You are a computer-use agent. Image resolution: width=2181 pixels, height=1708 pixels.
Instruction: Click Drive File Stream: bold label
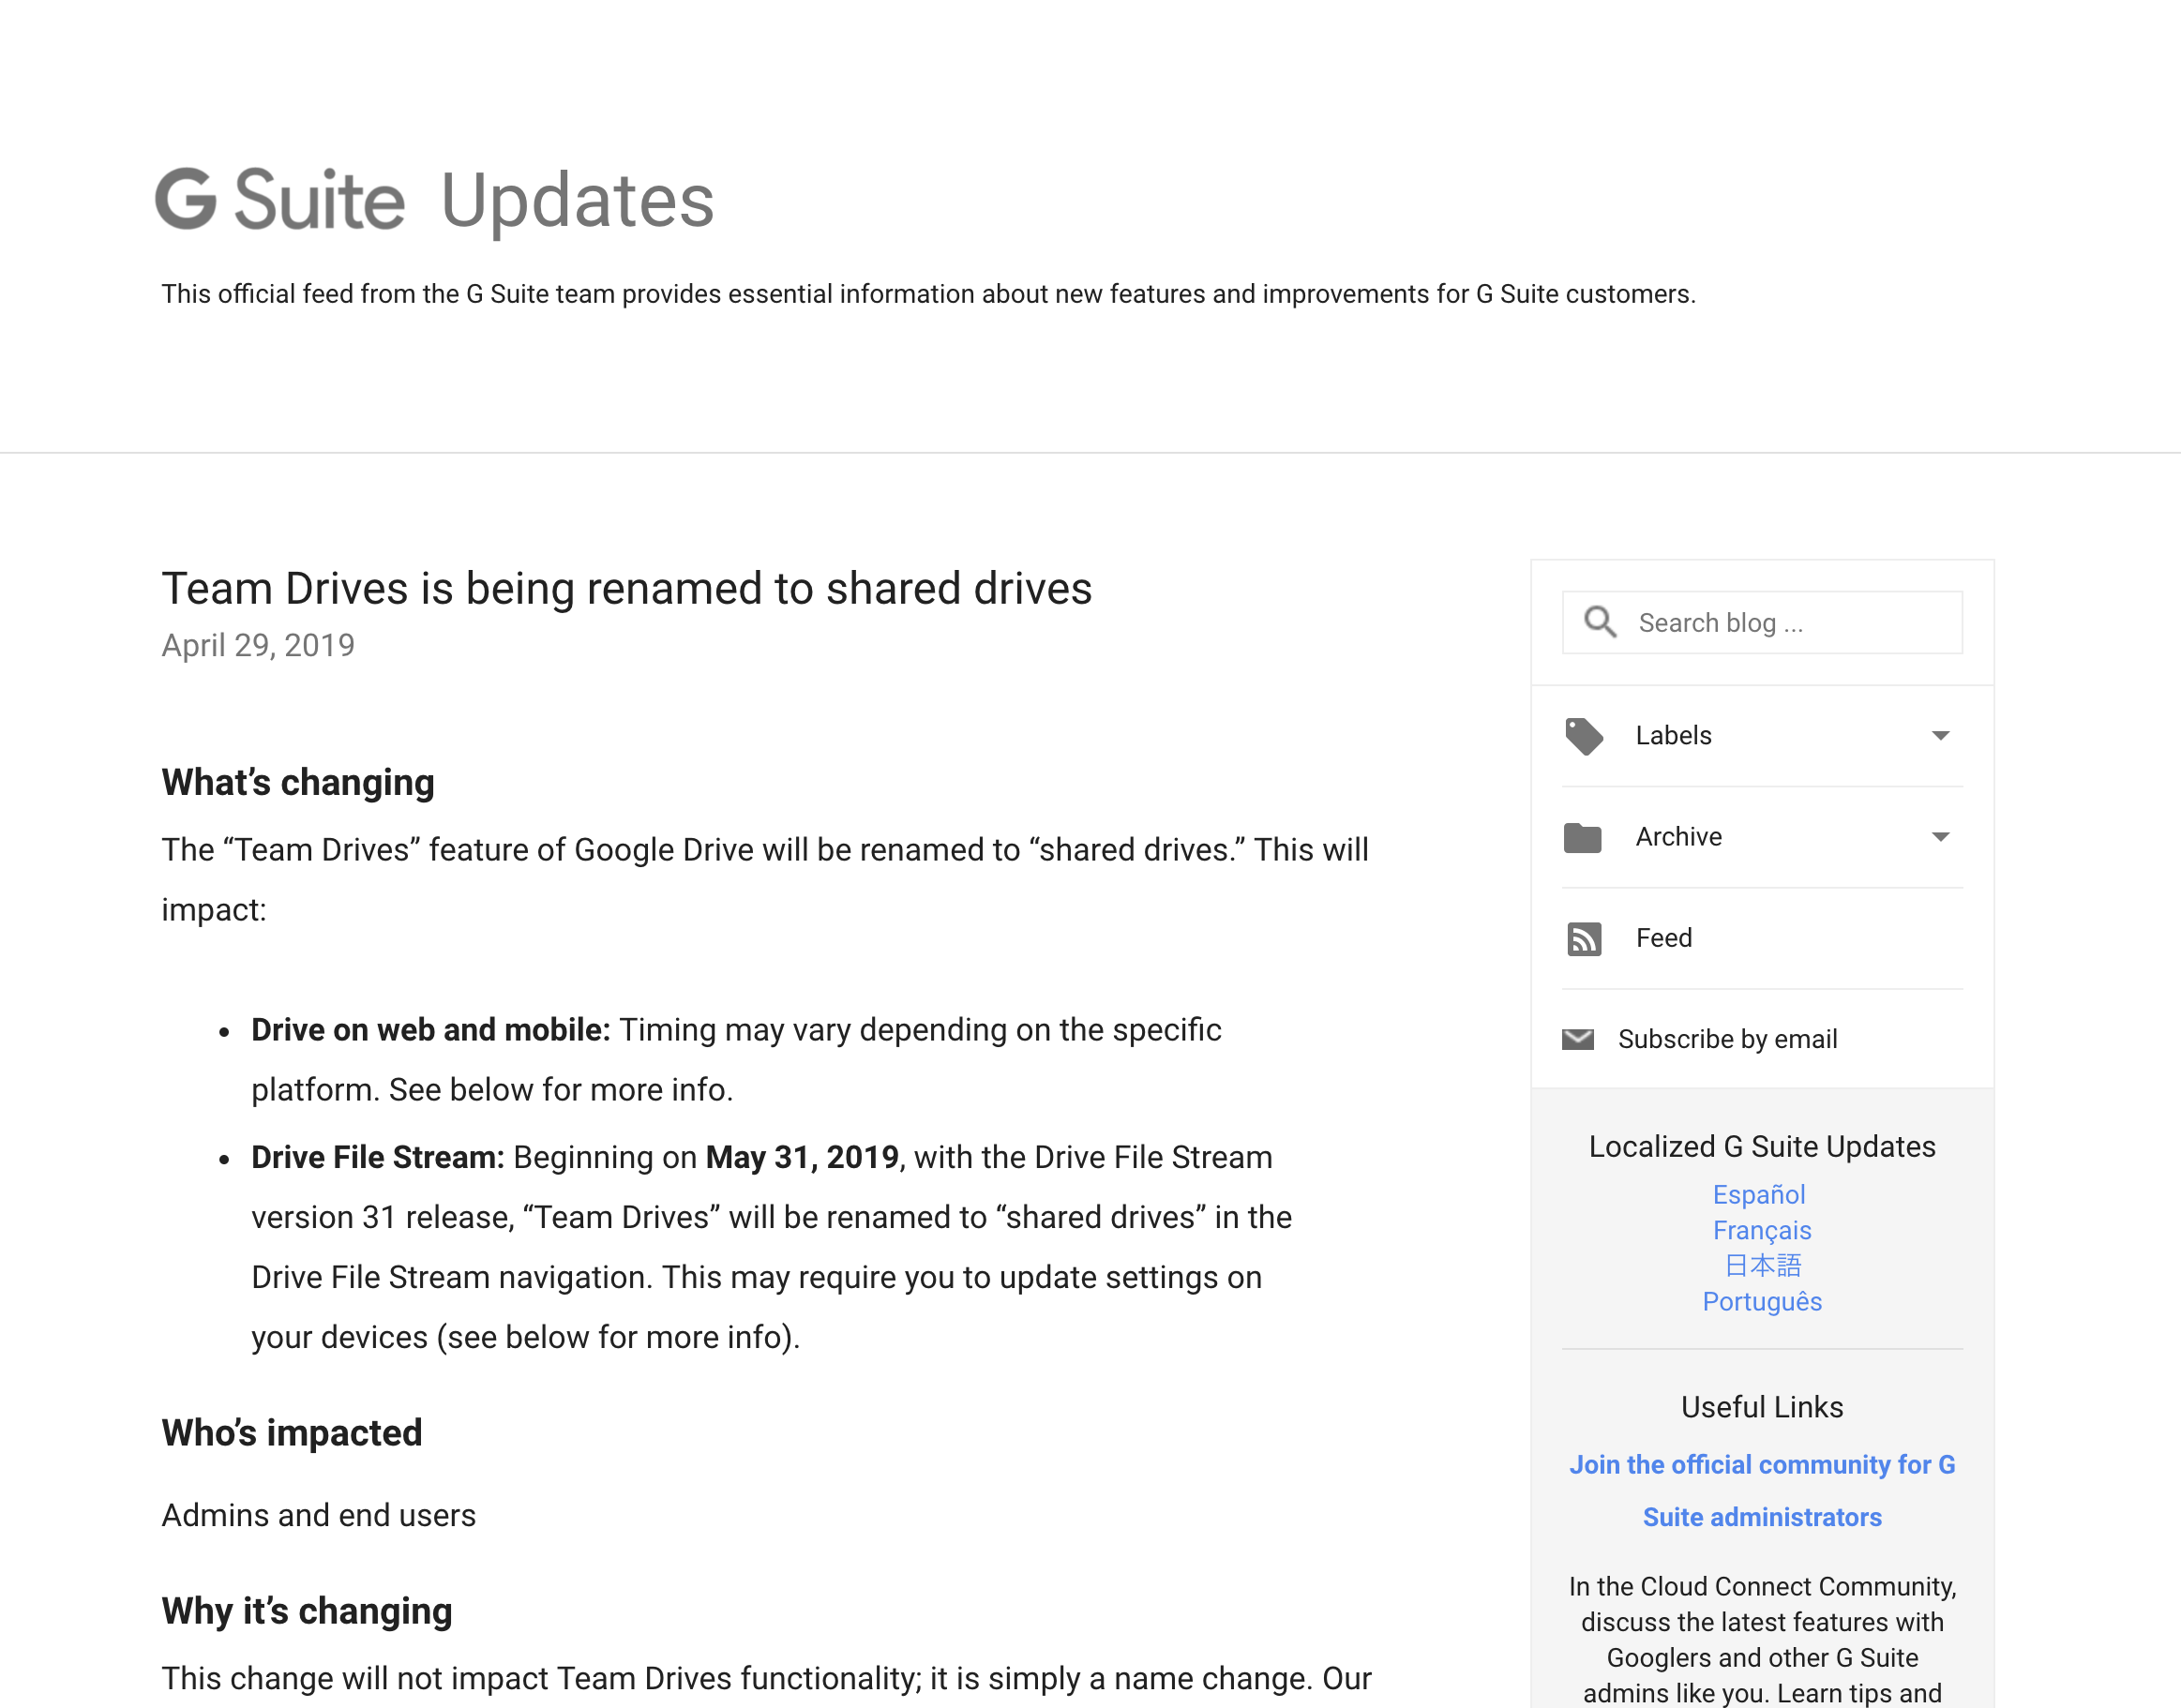(378, 1157)
